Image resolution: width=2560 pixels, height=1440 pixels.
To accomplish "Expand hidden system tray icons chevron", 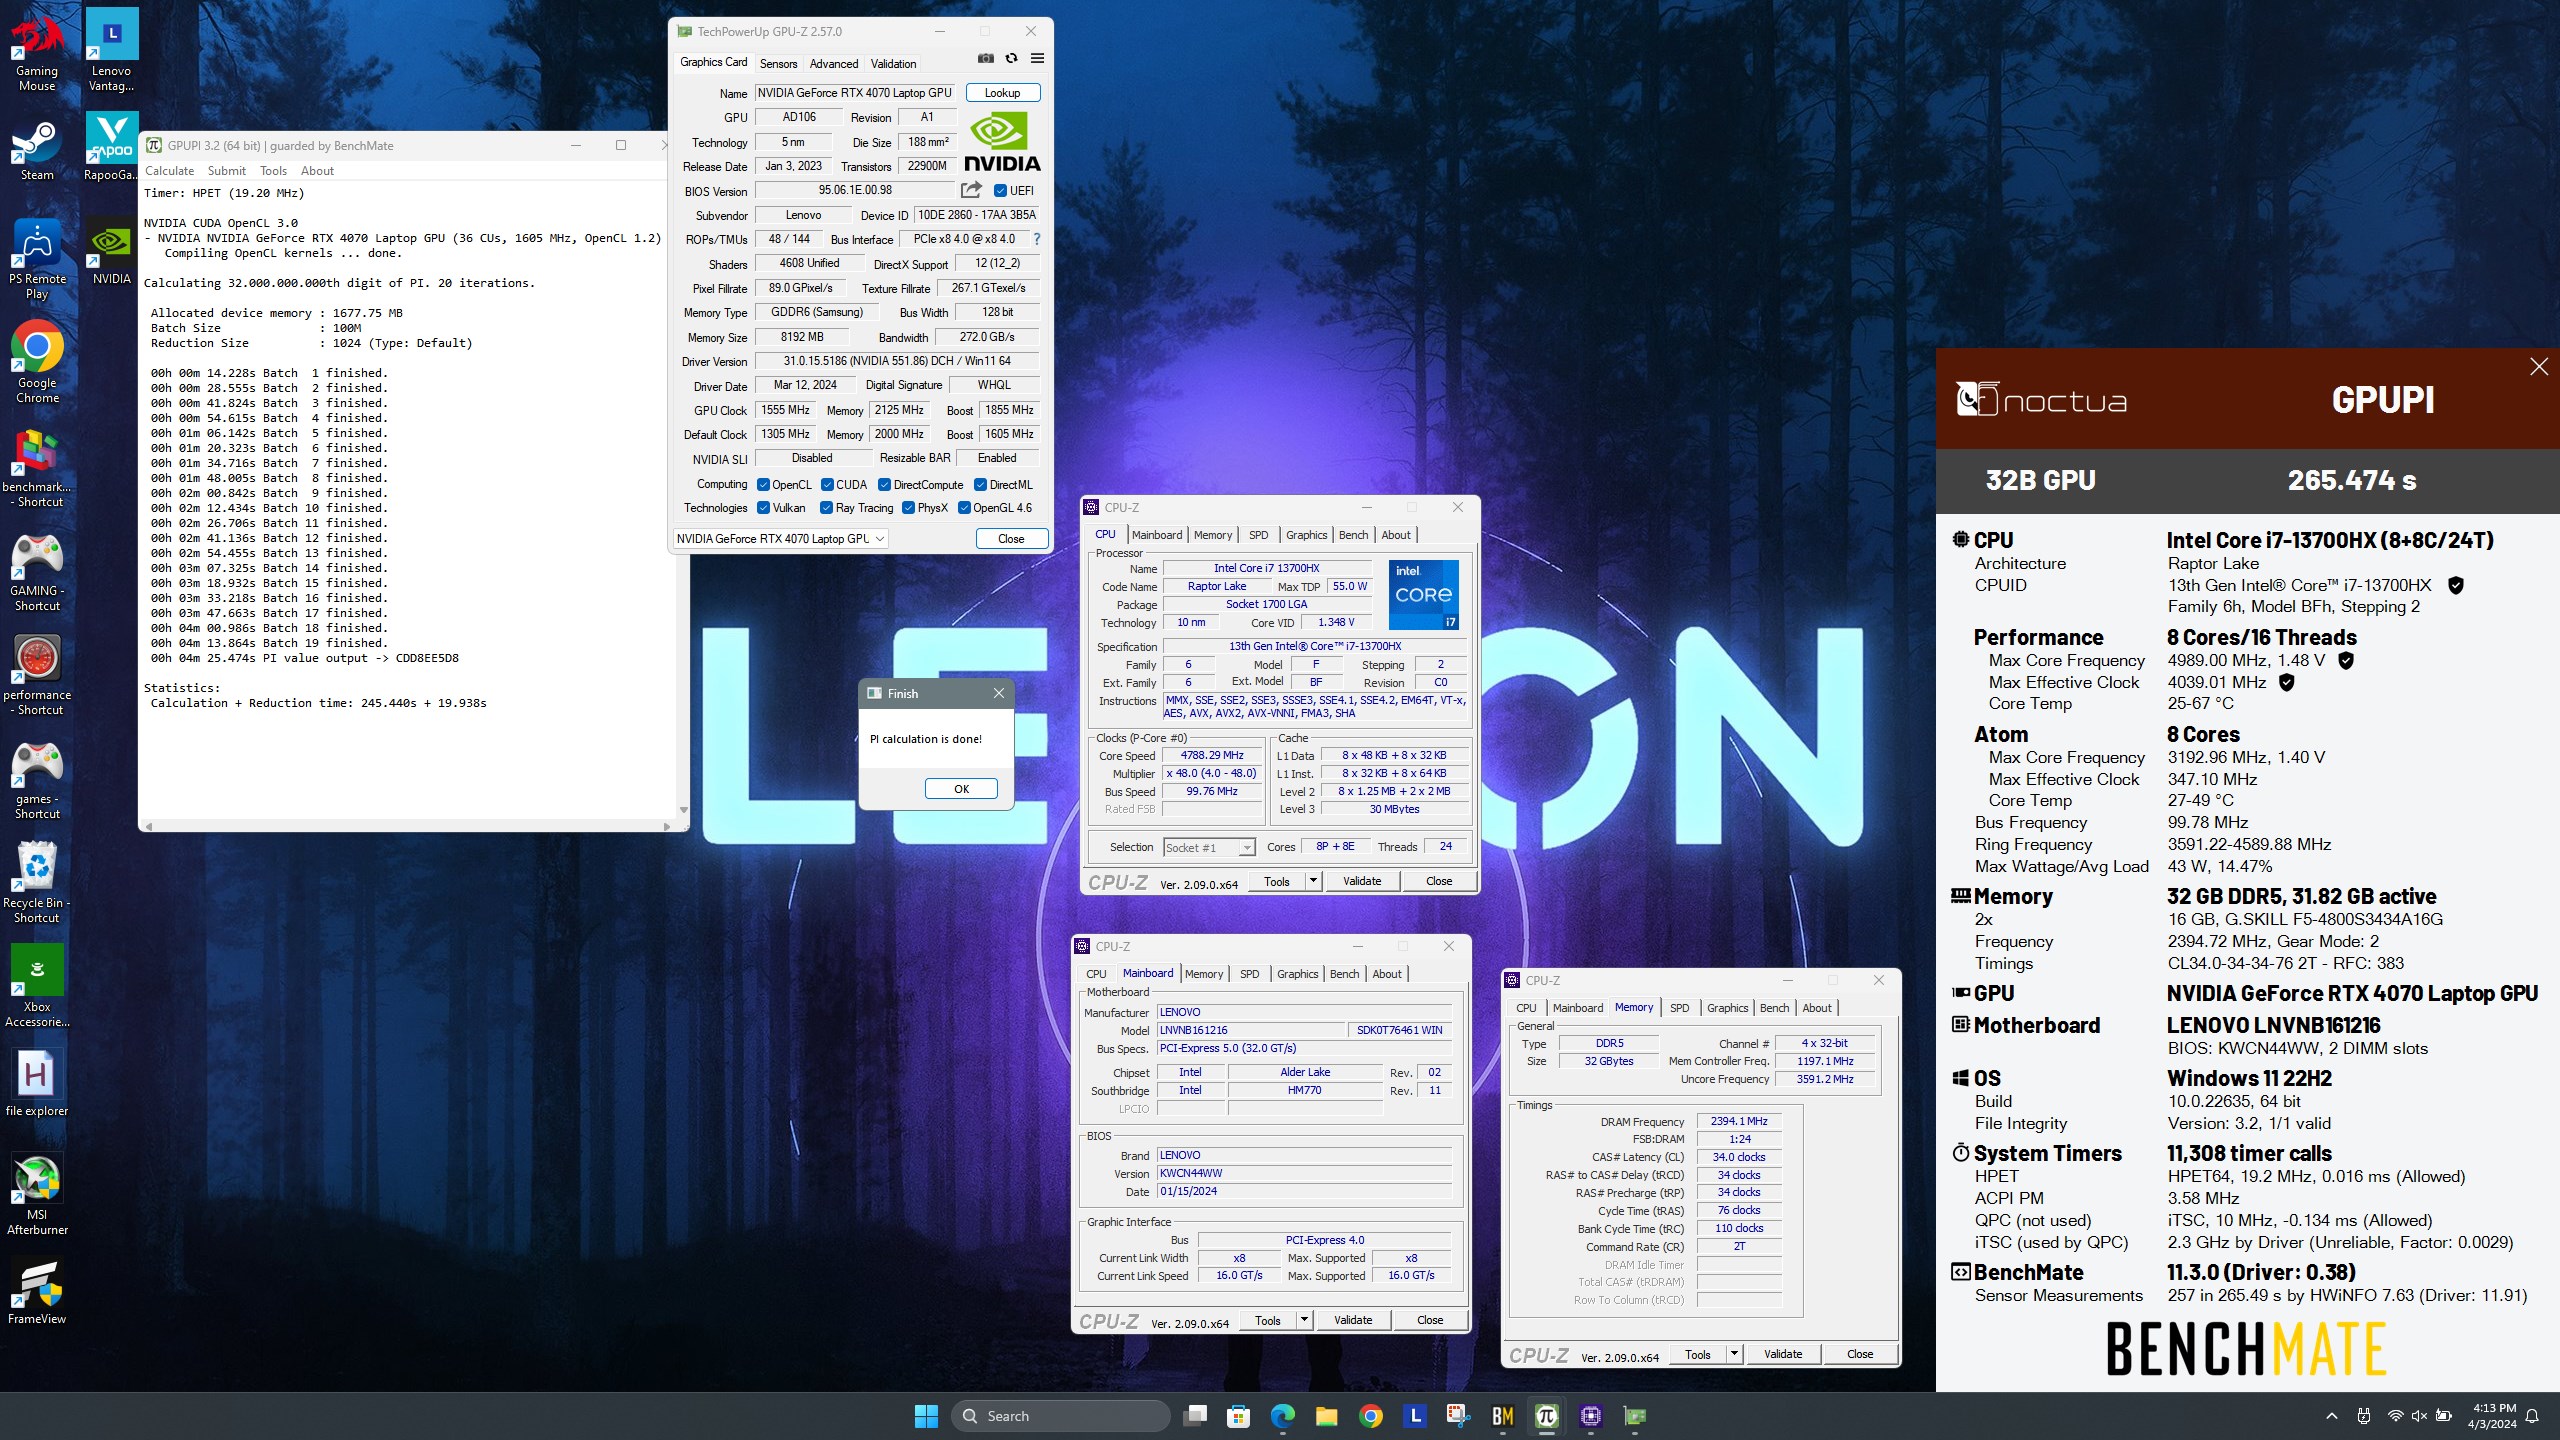I will pos(2332,1416).
